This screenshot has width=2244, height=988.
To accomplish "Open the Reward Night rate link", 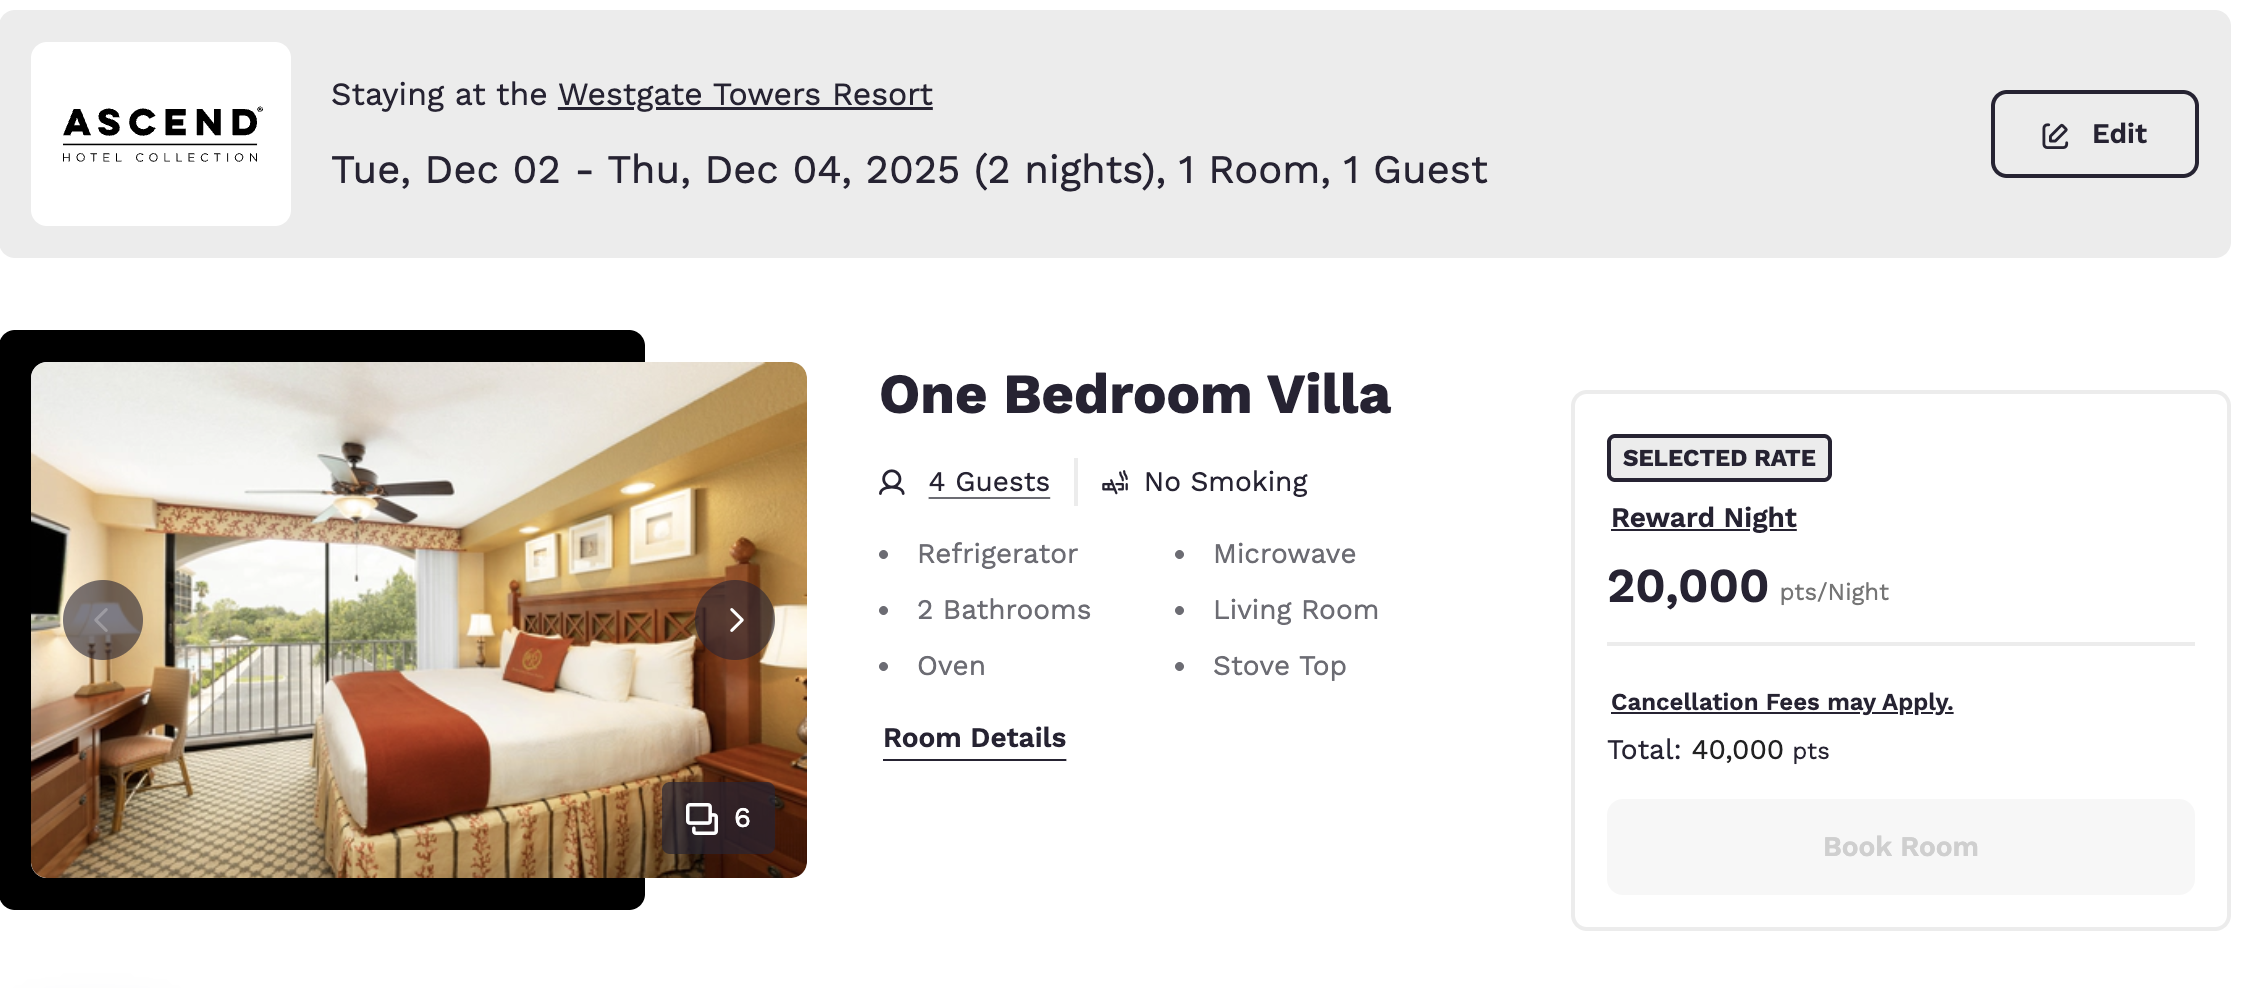I will point(1702,518).
